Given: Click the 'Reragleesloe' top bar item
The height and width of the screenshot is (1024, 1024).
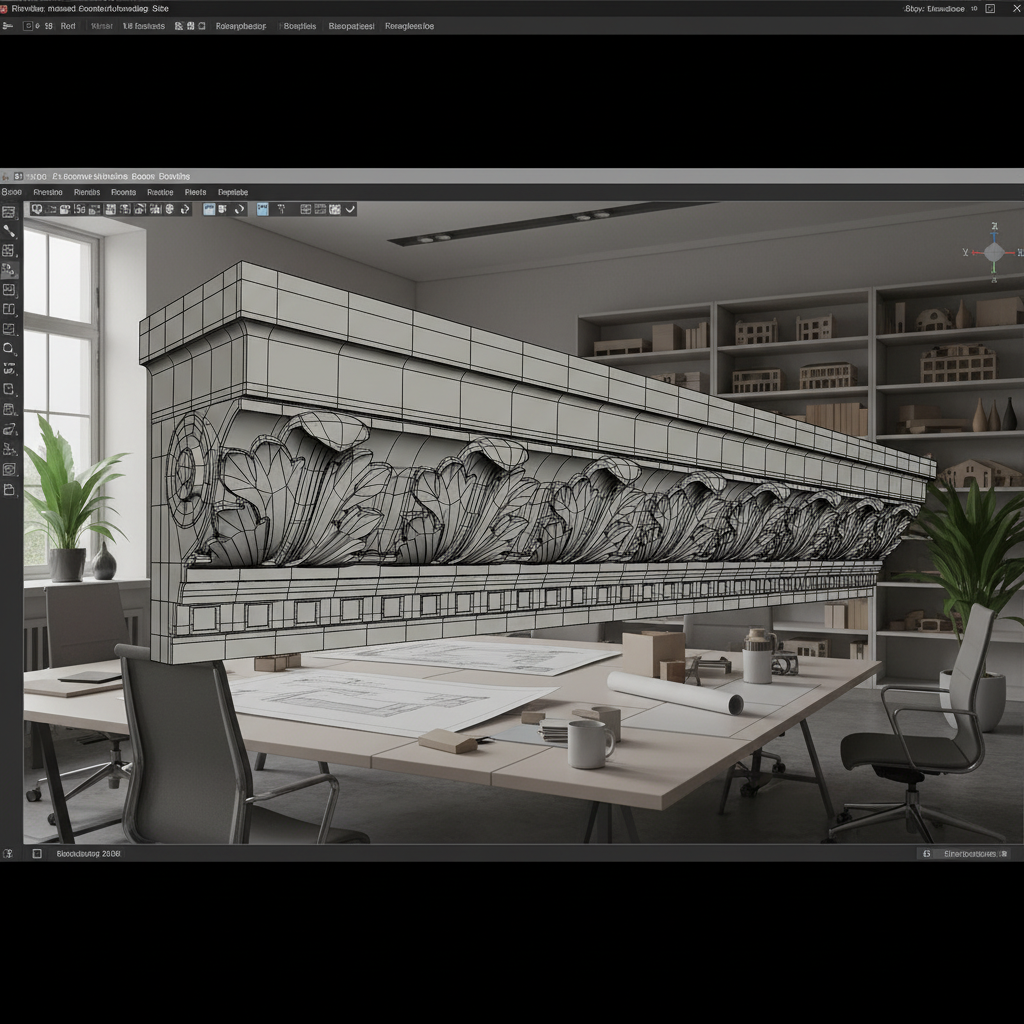Looking at the screenshot, I should 409,26.
